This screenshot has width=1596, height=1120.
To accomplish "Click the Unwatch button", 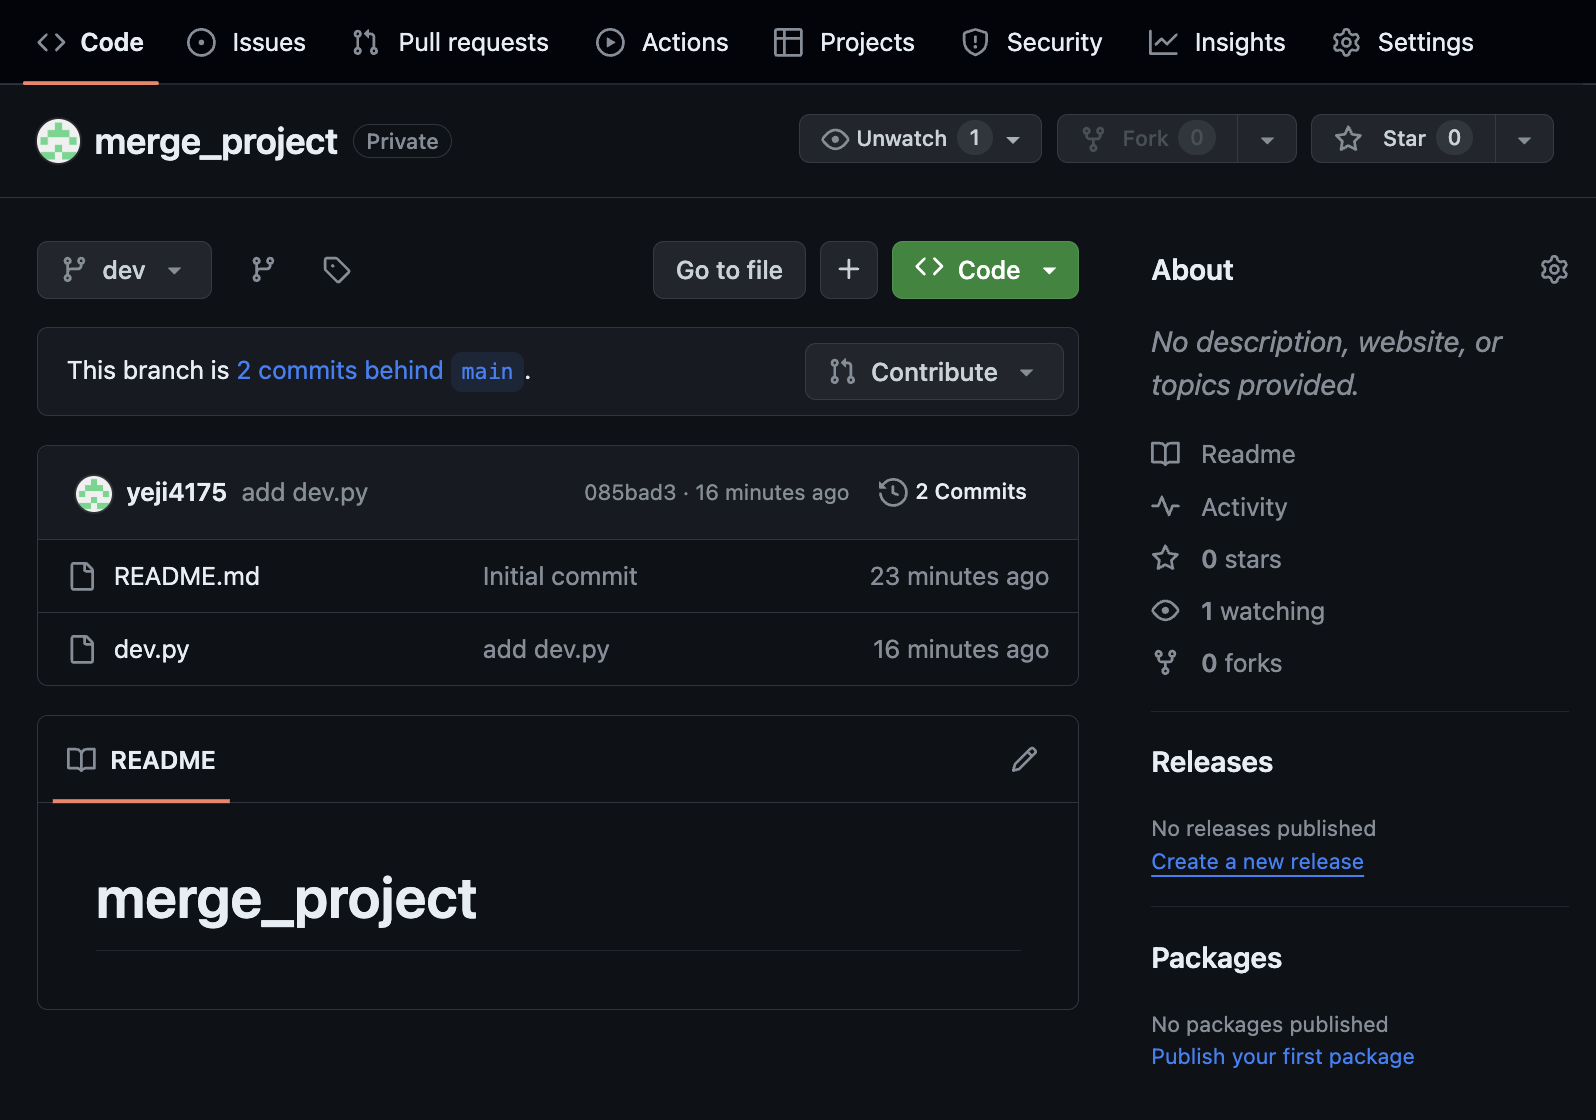I will click(920, 138).
